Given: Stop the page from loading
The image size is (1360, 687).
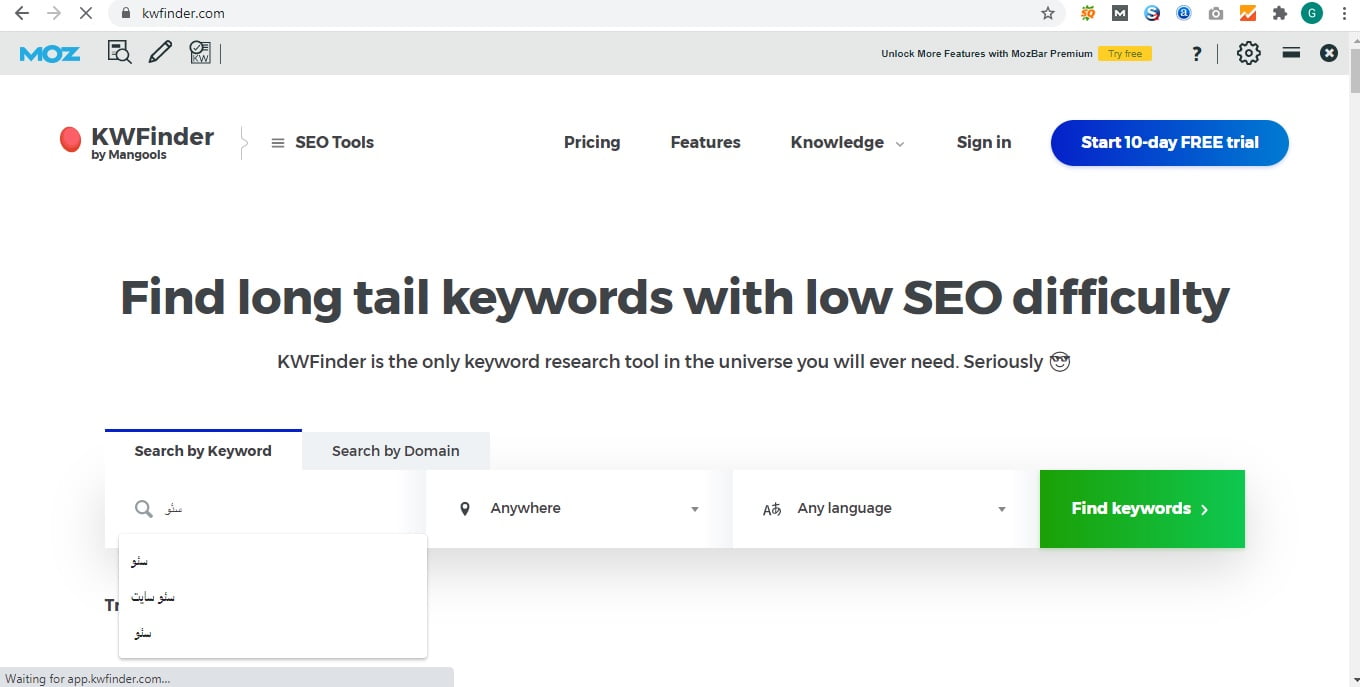Looking at the screenshot, I should pyautogui.click(x=86, y=14).
